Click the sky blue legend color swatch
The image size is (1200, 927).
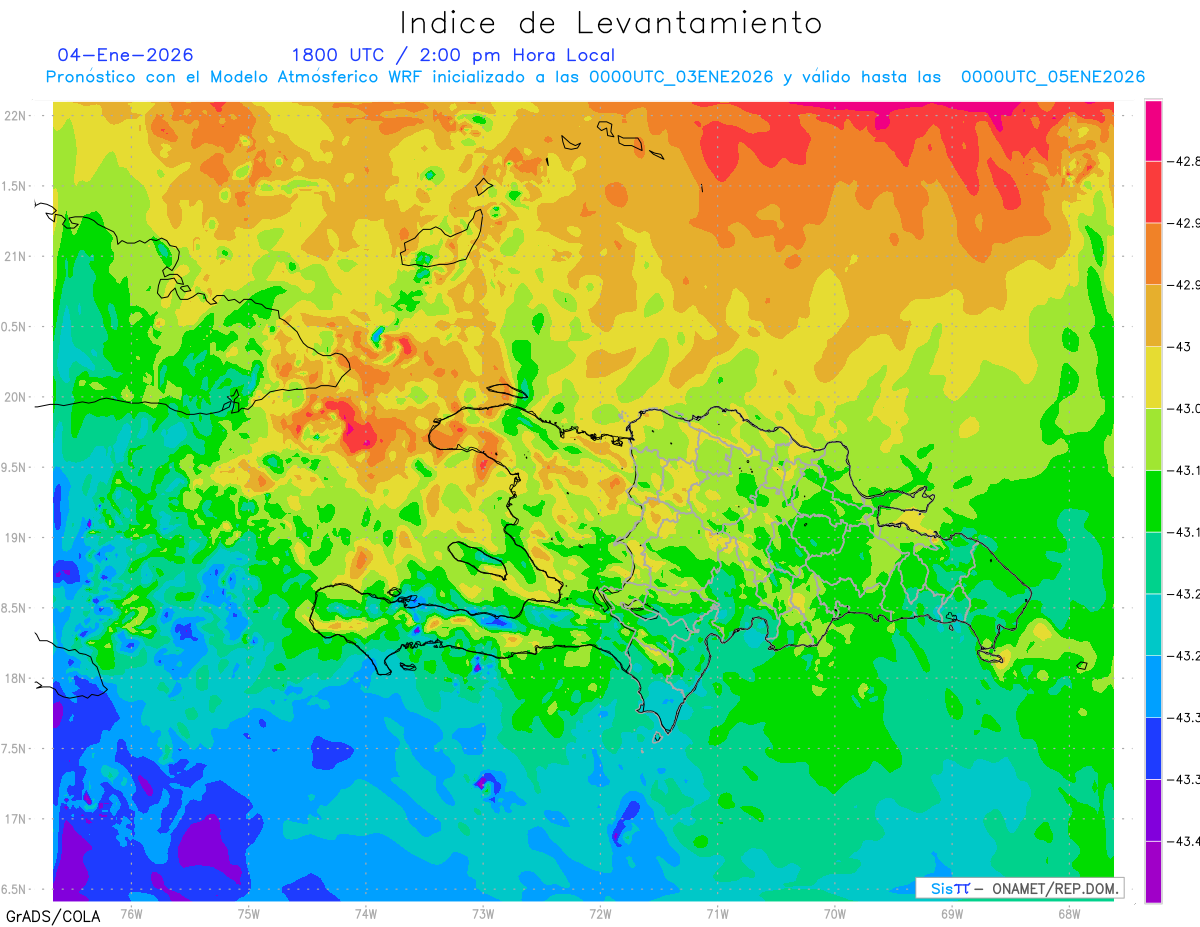(x=1153, y=686)
